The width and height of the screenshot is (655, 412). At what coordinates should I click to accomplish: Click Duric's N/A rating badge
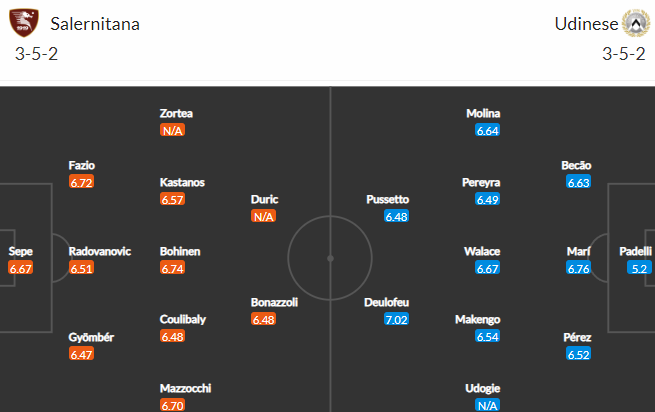point(264,216)
